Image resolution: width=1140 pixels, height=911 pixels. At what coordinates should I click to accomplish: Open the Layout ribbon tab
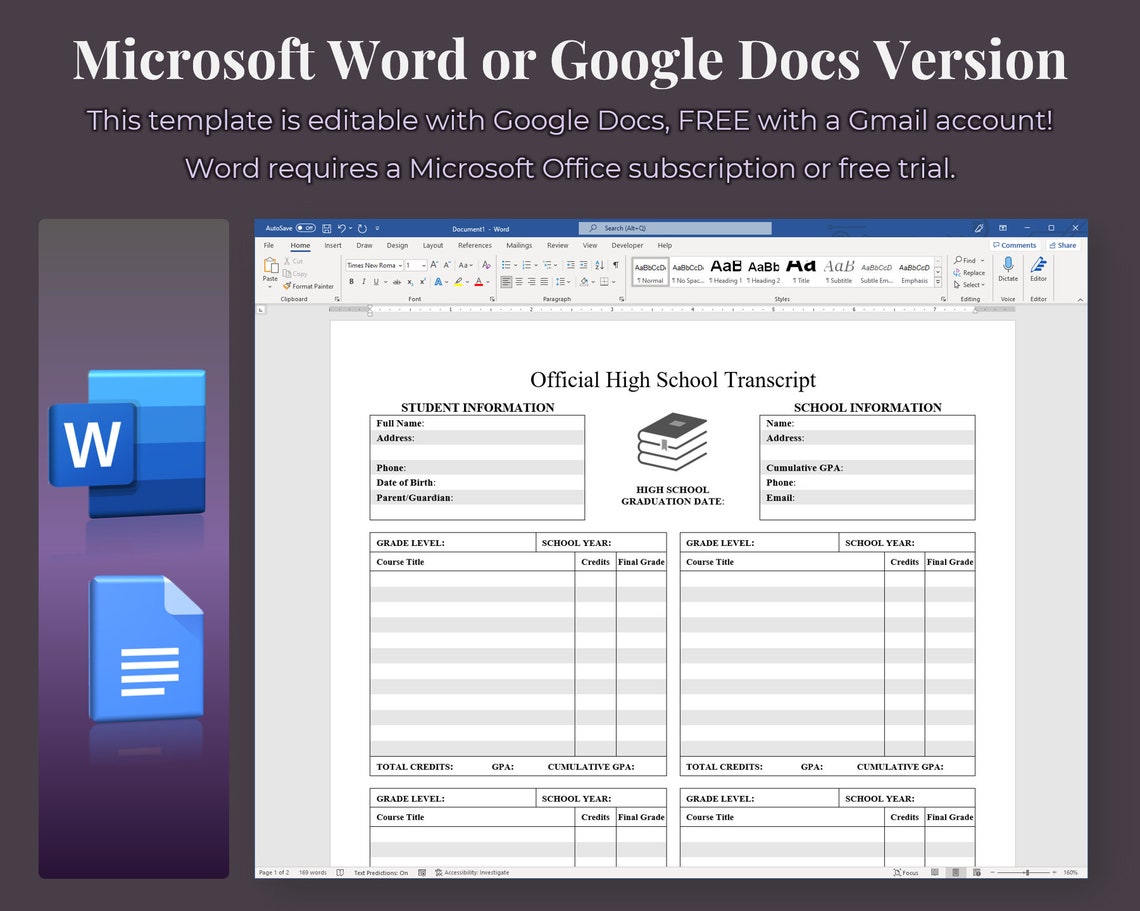433,246
